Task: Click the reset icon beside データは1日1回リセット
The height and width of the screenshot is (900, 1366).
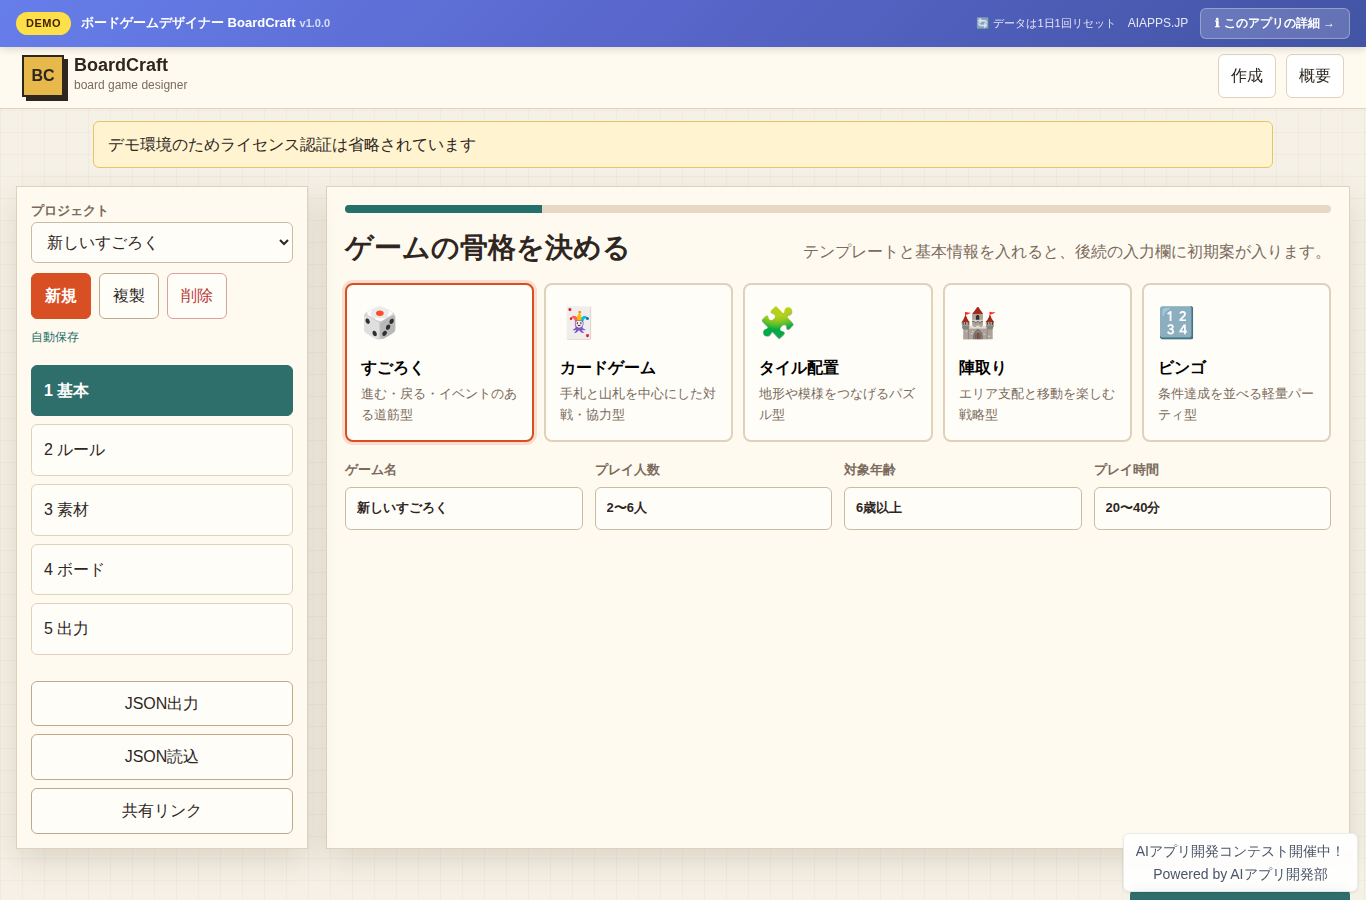Action: click(982, 23)
